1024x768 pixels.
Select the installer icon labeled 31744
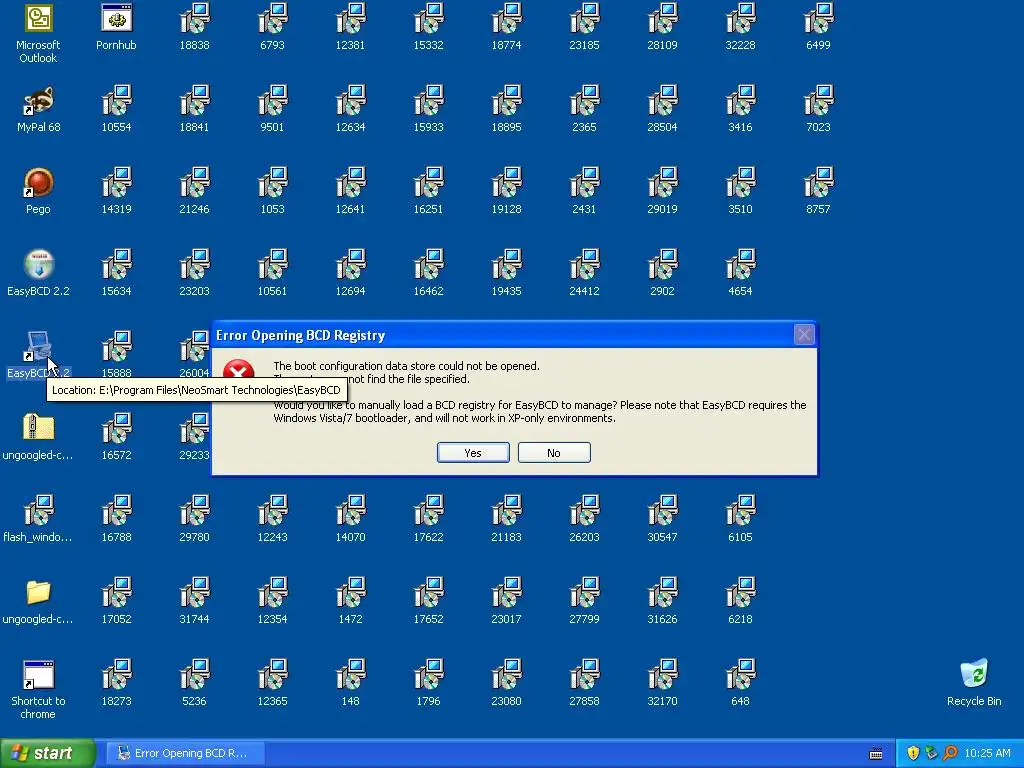coord(195,592)
